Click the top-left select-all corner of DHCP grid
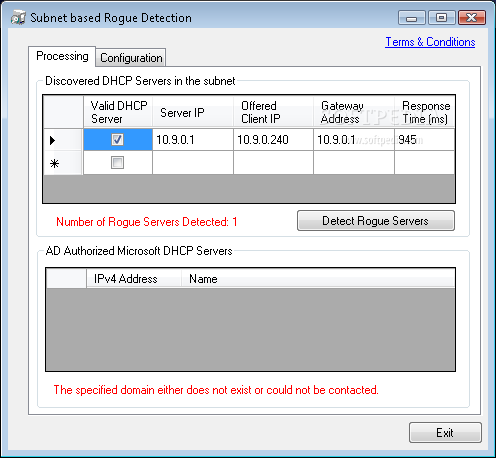The width and height of the screenshot is (496, 458). (63, 112)
